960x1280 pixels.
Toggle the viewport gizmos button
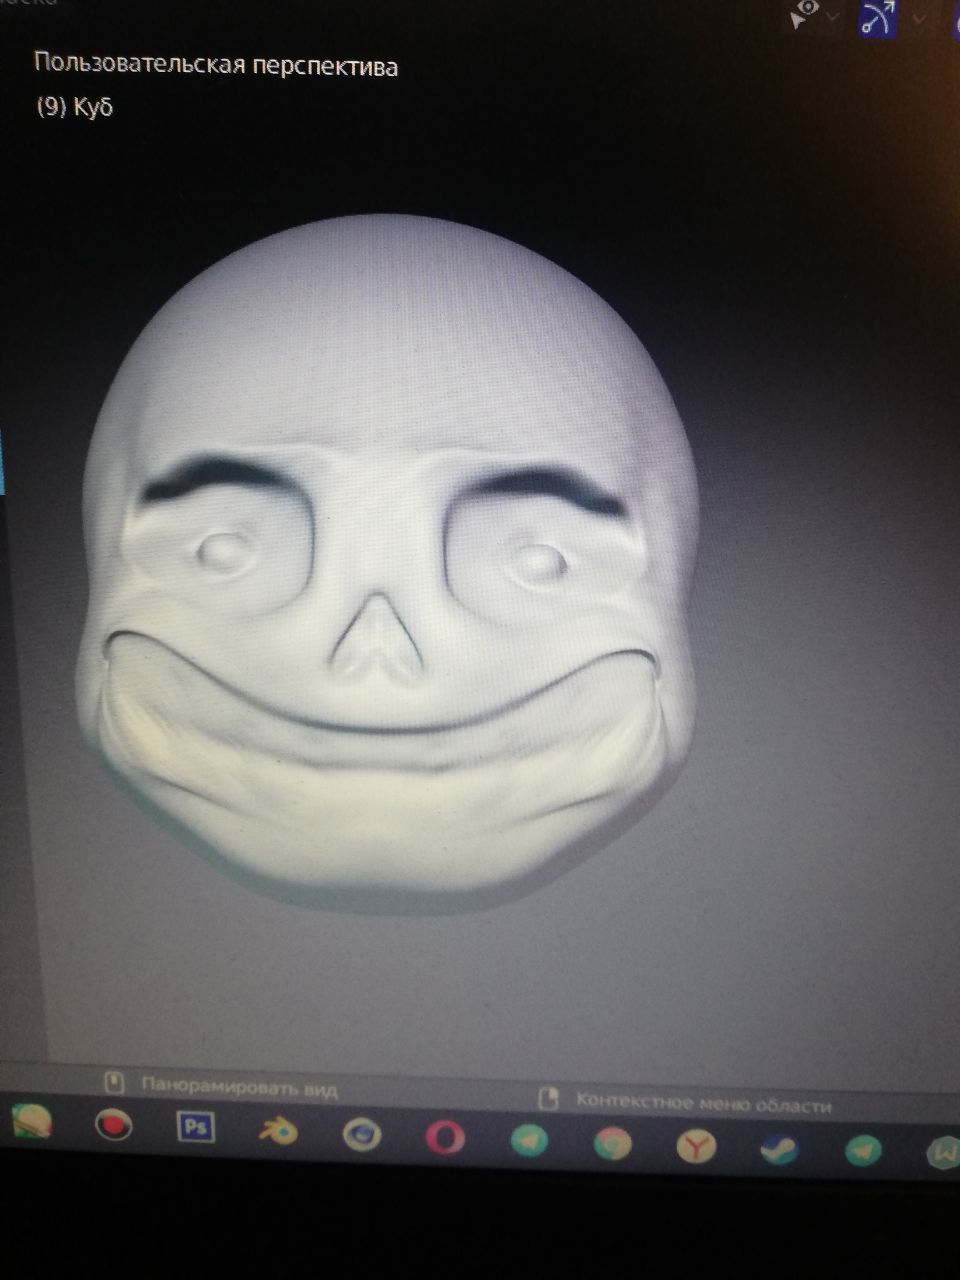(x=877, y=16)
